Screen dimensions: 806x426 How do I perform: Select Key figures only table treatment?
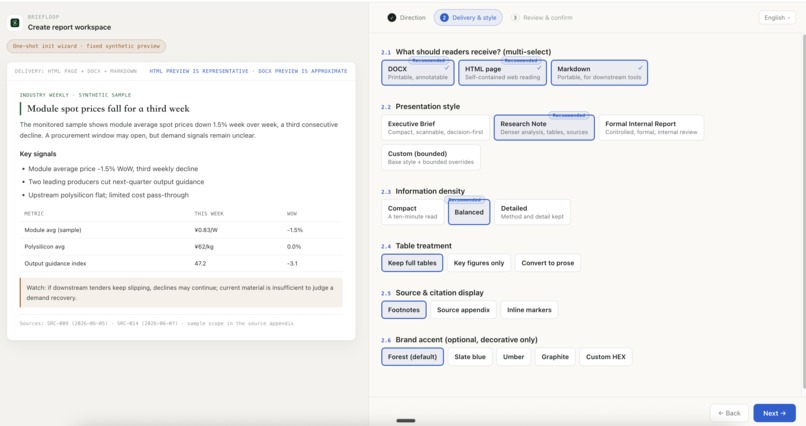point(479,263)
